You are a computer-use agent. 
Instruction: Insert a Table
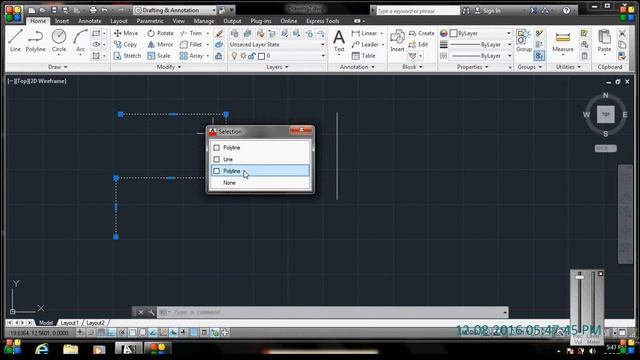(x=364, y=56)
